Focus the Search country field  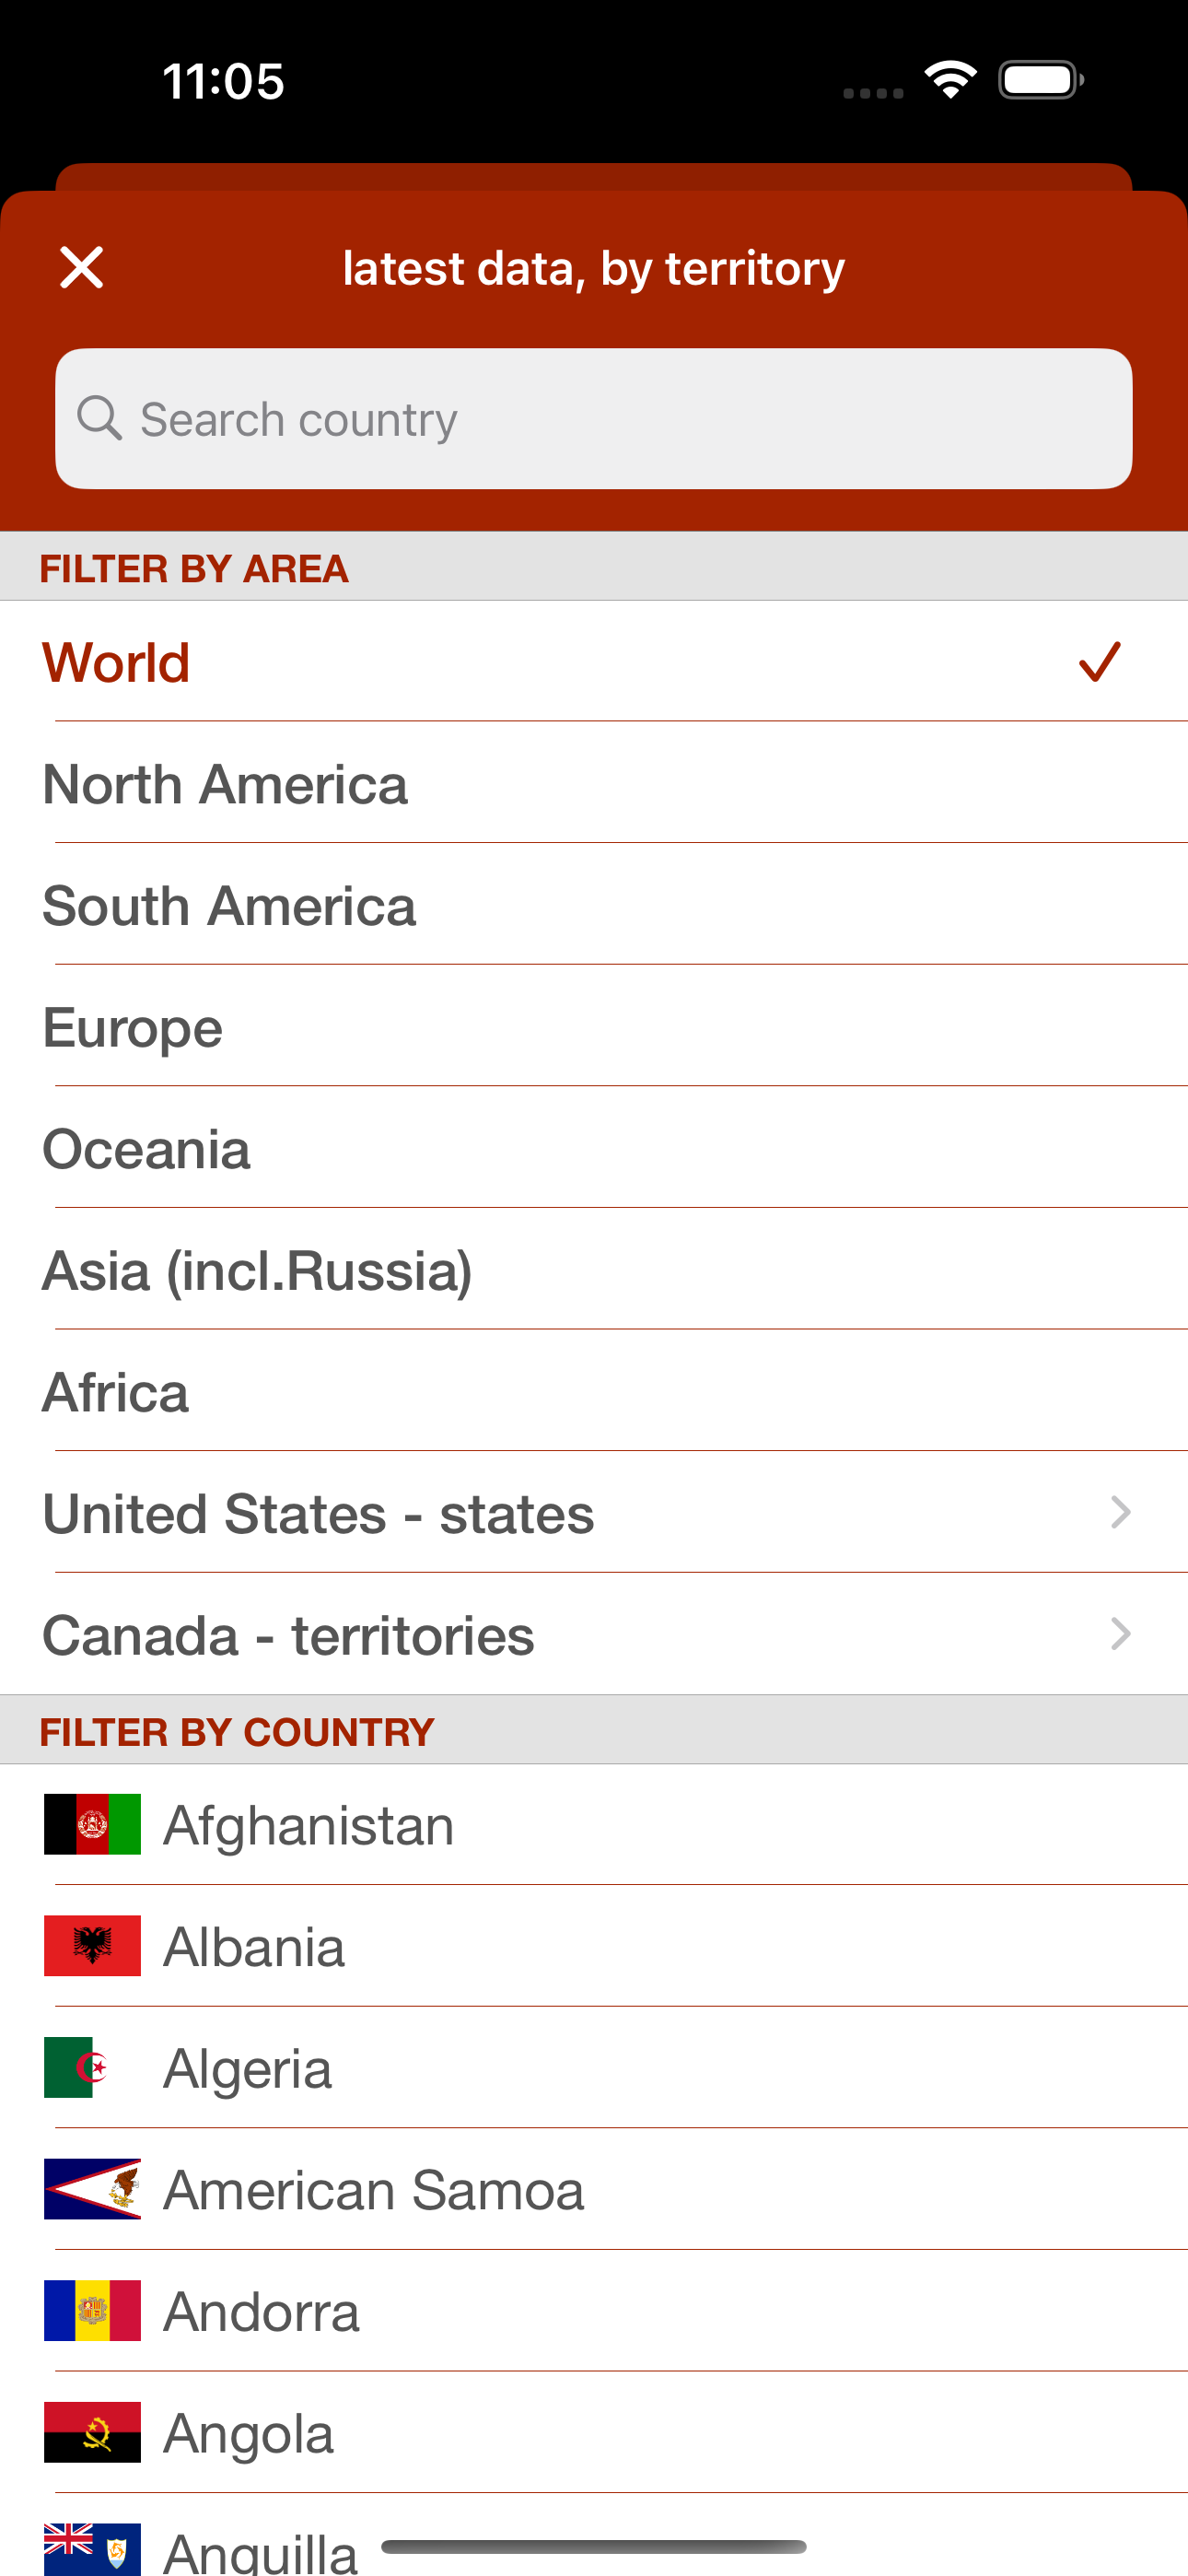[x=594, y=419]
